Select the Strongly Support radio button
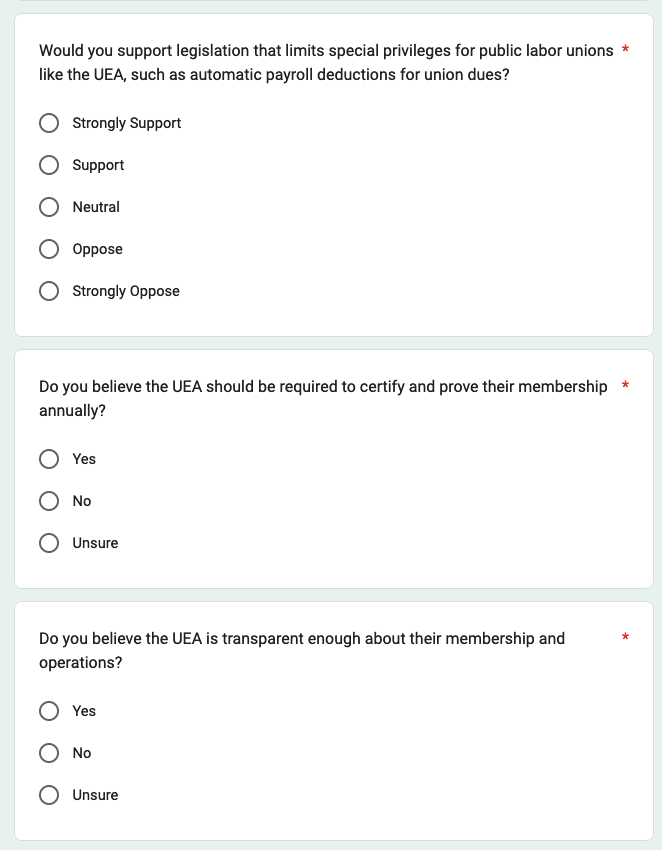The width and height of the screenshot is (662, 850). 49,123
